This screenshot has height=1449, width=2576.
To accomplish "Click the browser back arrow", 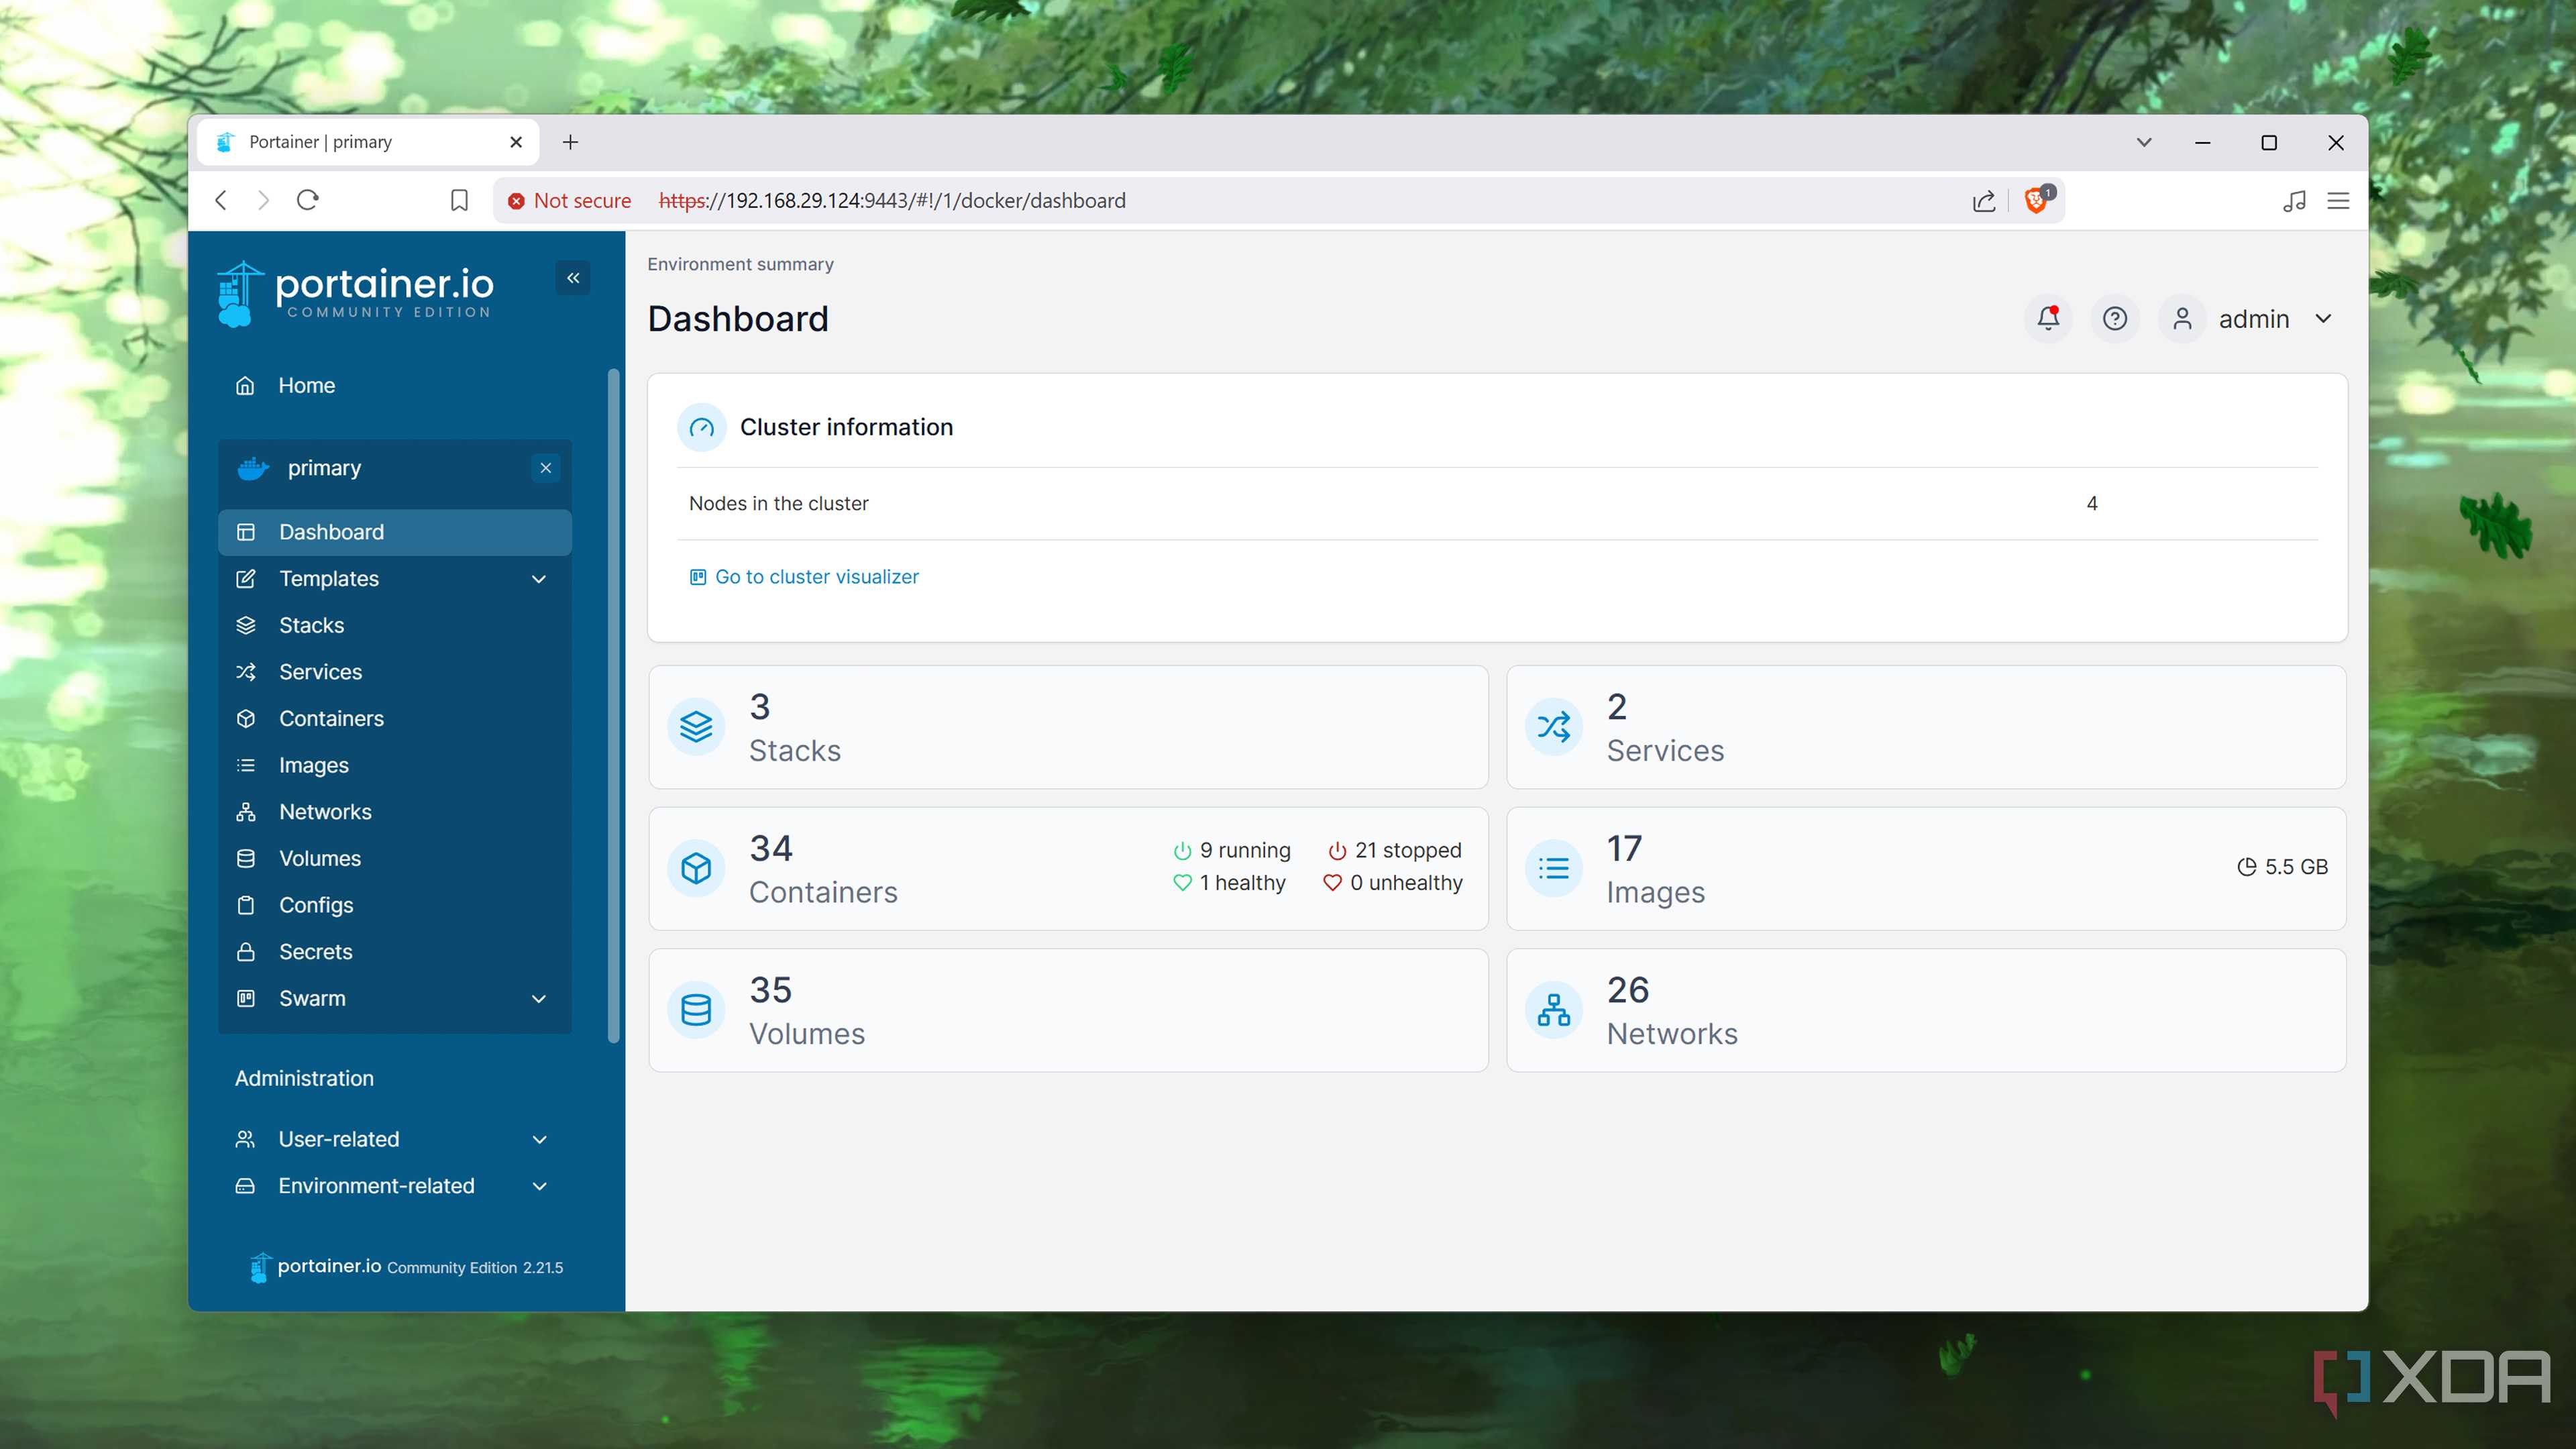I will point(221,200).
